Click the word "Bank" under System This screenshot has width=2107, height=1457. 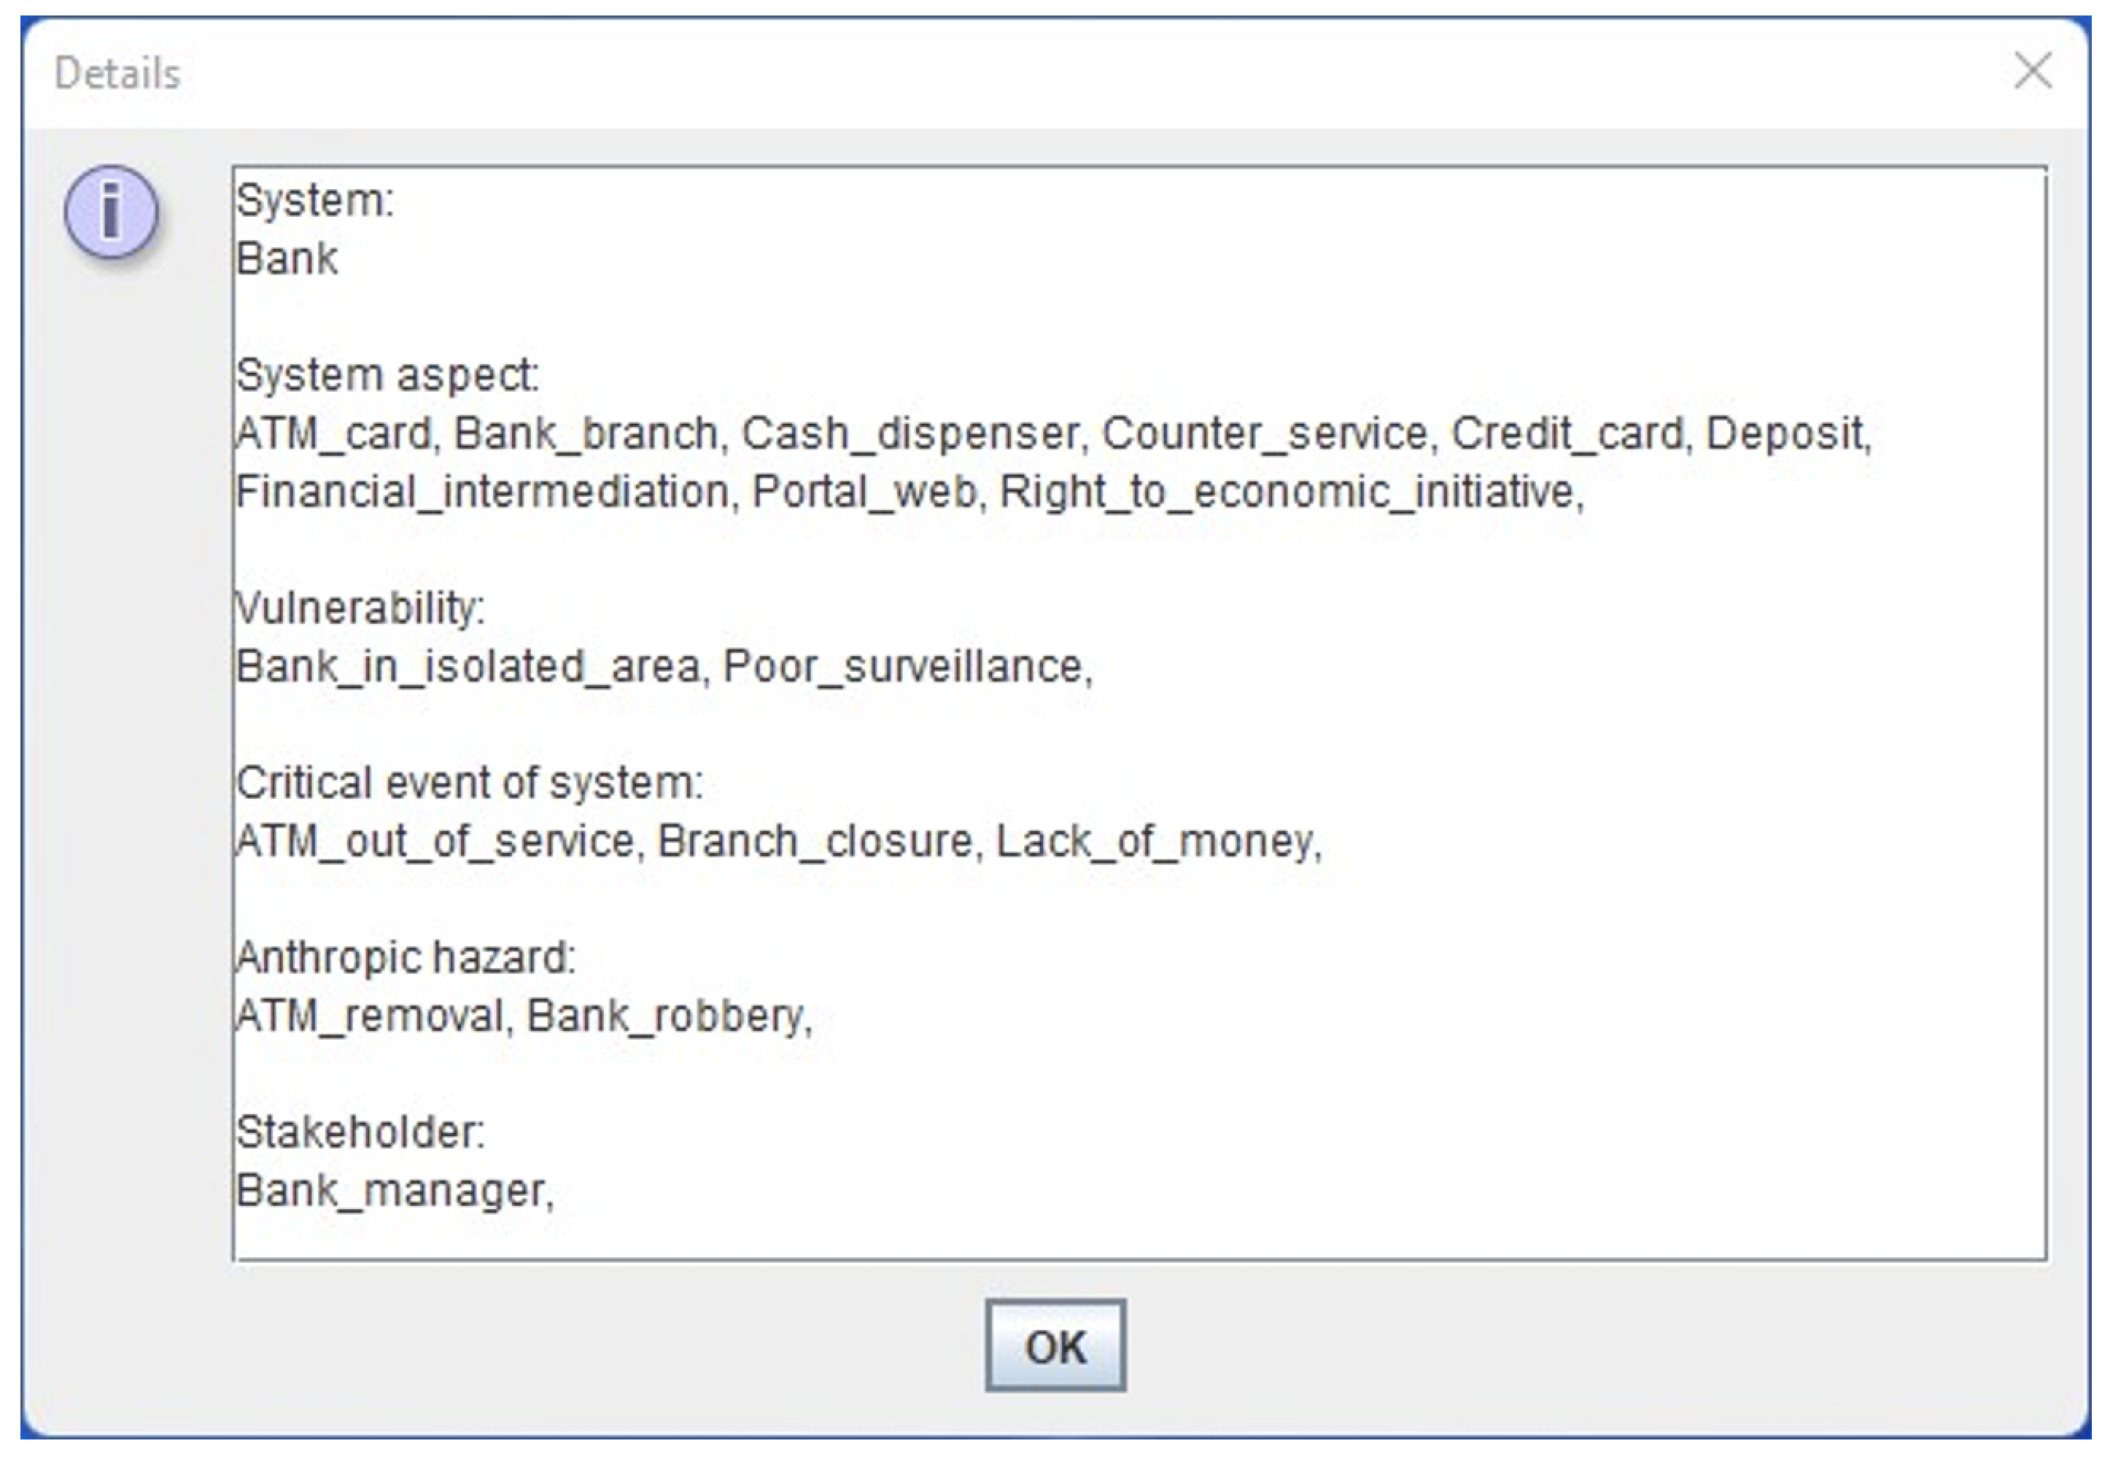pyautogui.click(x=287, y=259)
